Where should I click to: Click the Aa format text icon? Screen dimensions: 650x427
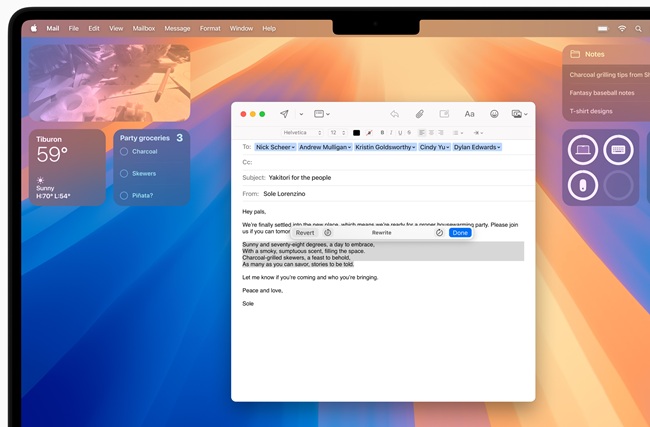pyautogui.click(x=469, y=114)
